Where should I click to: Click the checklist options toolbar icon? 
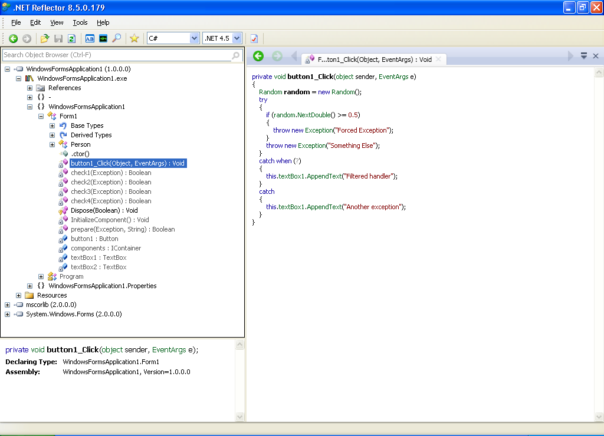click(254, 39)
